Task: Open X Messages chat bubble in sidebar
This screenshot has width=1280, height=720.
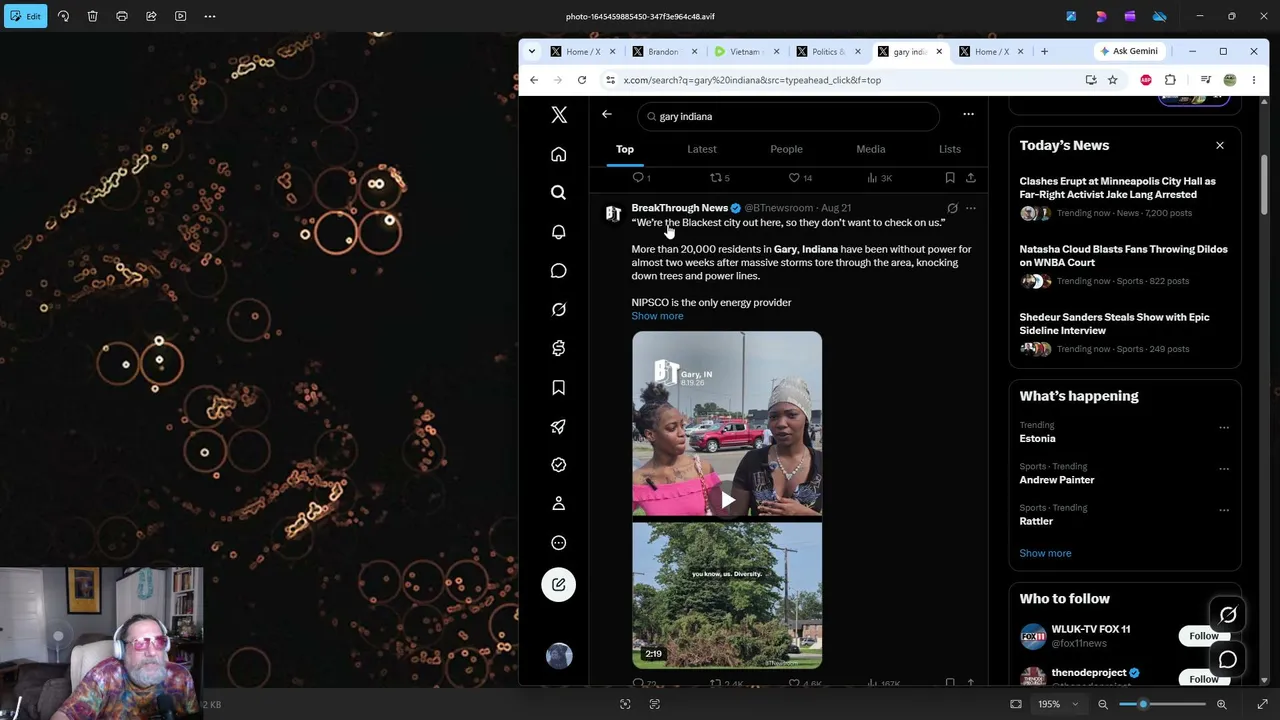Action: (x=559, y=271)
